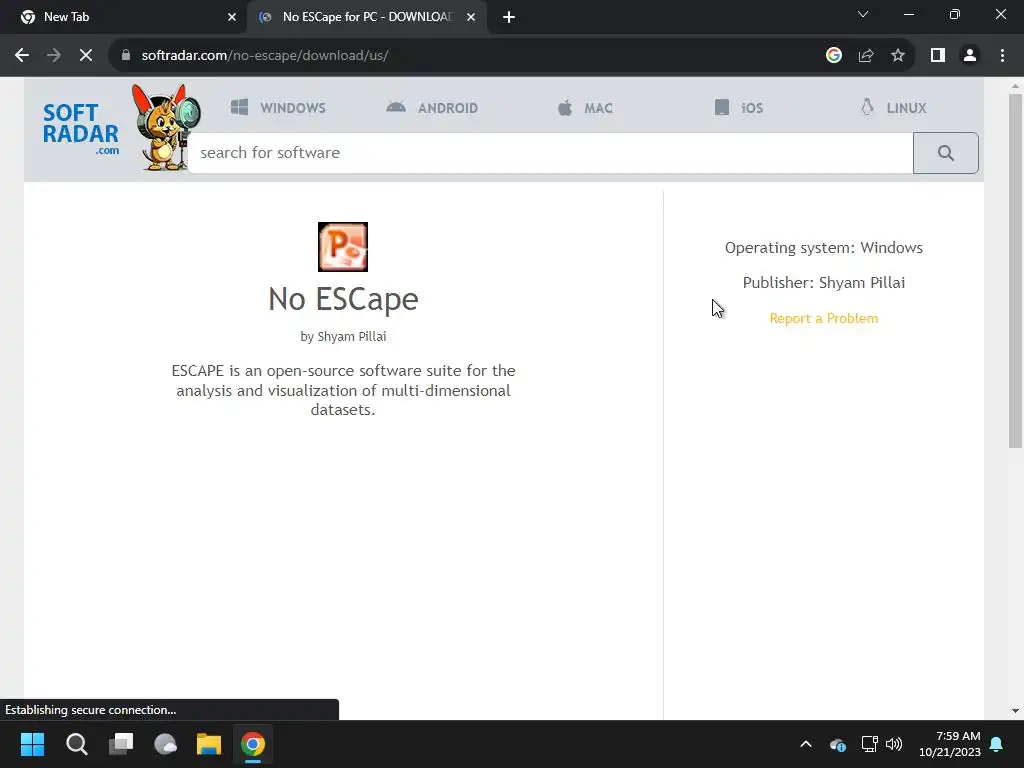
Task: Open taskbar Search
Action: tap(76, 744)
